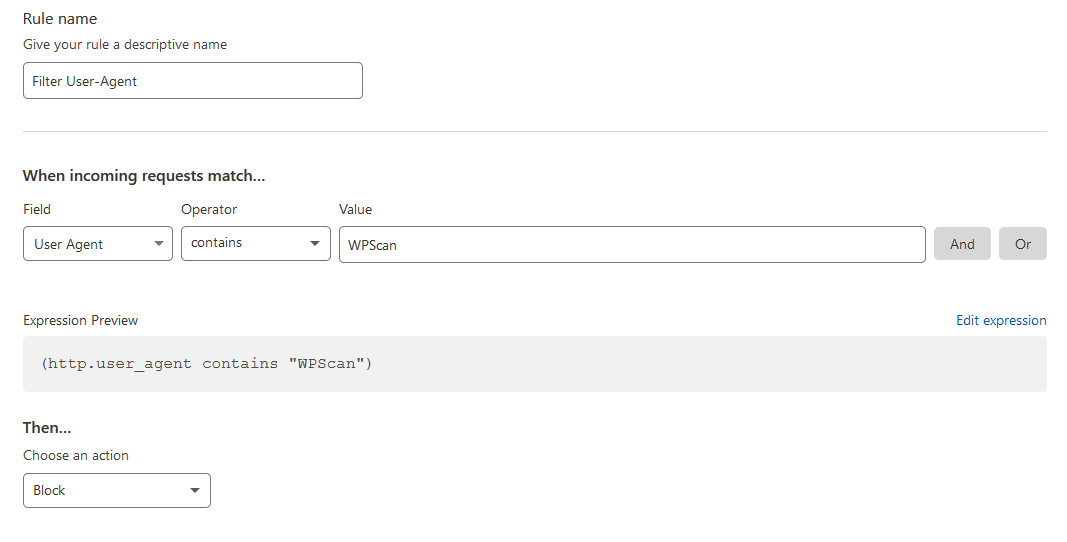The image size is (1067, 542).
Task: Click the expression preview code box
Action: pyautogui.click(x=535, y=364)
